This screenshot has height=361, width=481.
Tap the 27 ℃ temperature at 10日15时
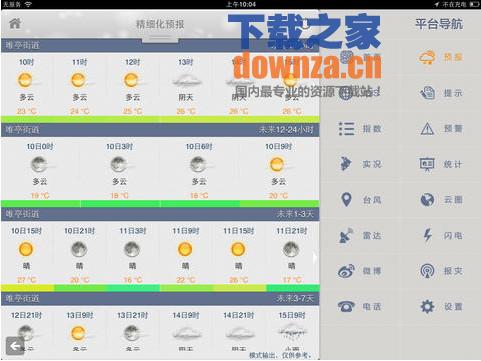click(27, 280)
